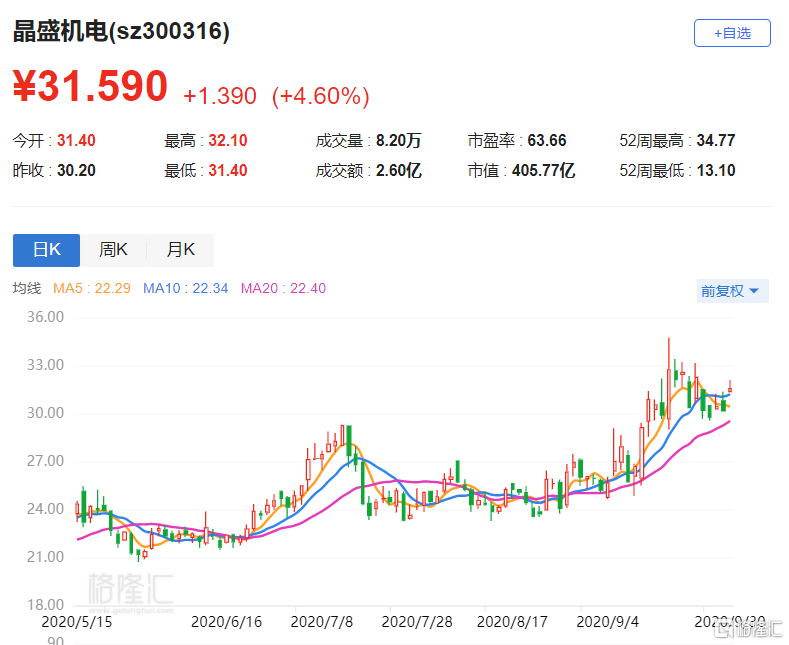The width and height of the screenshot is (789, 645).
Task: Click the 2020/7/28 date axis label
Action: [x=417, y=622]
